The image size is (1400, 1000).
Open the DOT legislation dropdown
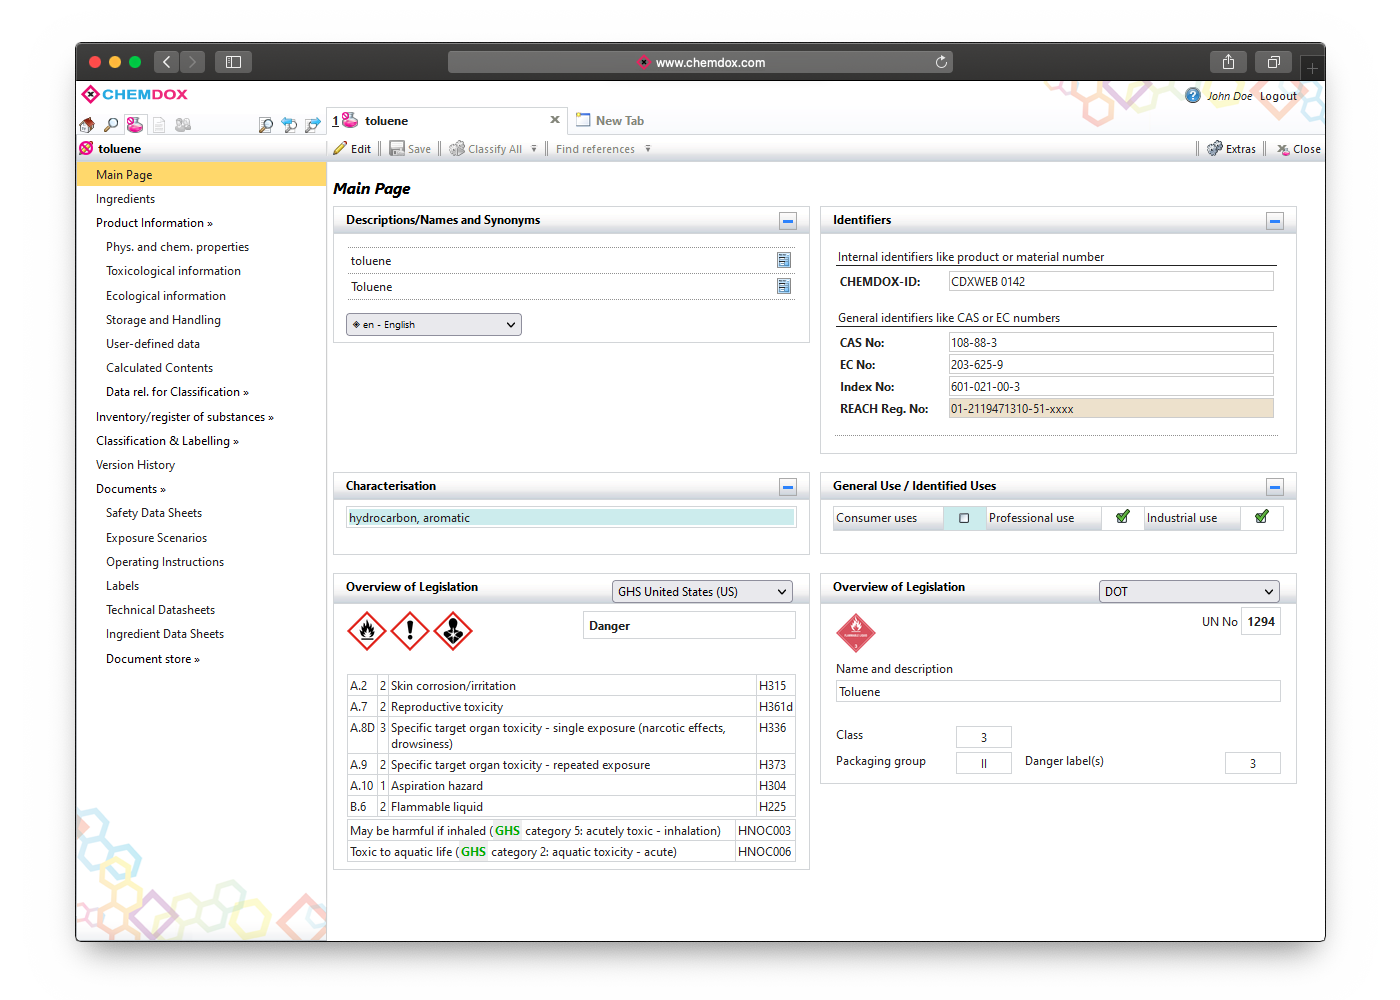click(1189, 592)
